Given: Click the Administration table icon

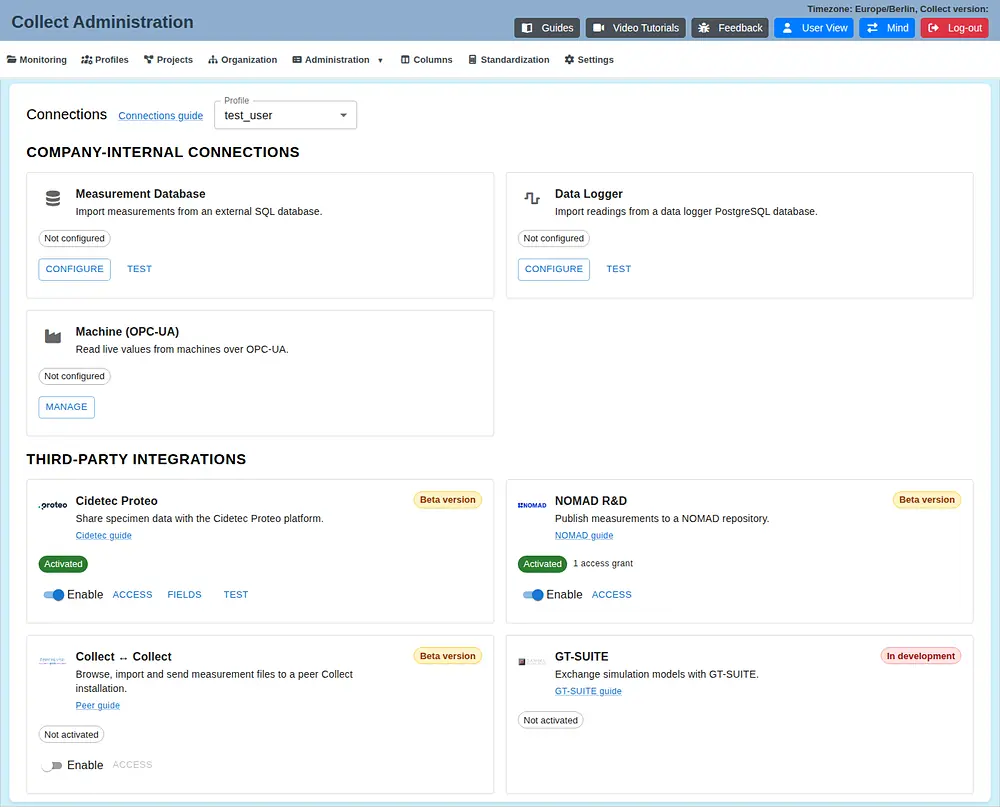Looking at the screenshot, I should click(x=297, y=59).
